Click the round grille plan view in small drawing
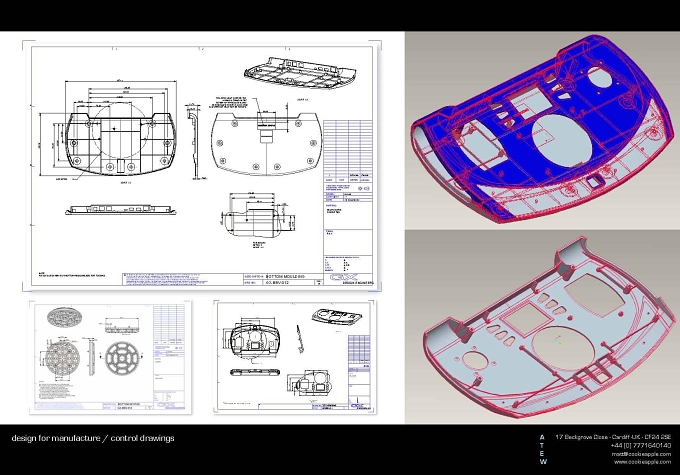Screen dimensions: 680x475 coord(62,358)
